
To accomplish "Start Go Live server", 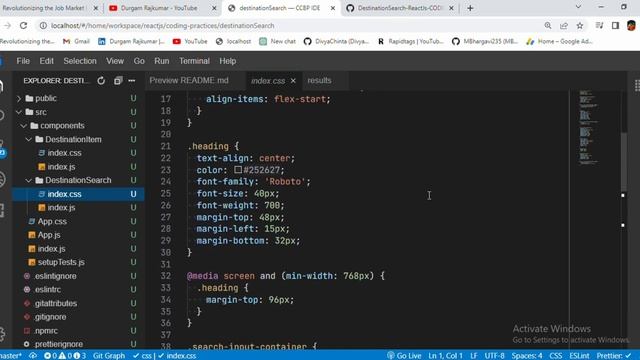I will tap(404, 356).
